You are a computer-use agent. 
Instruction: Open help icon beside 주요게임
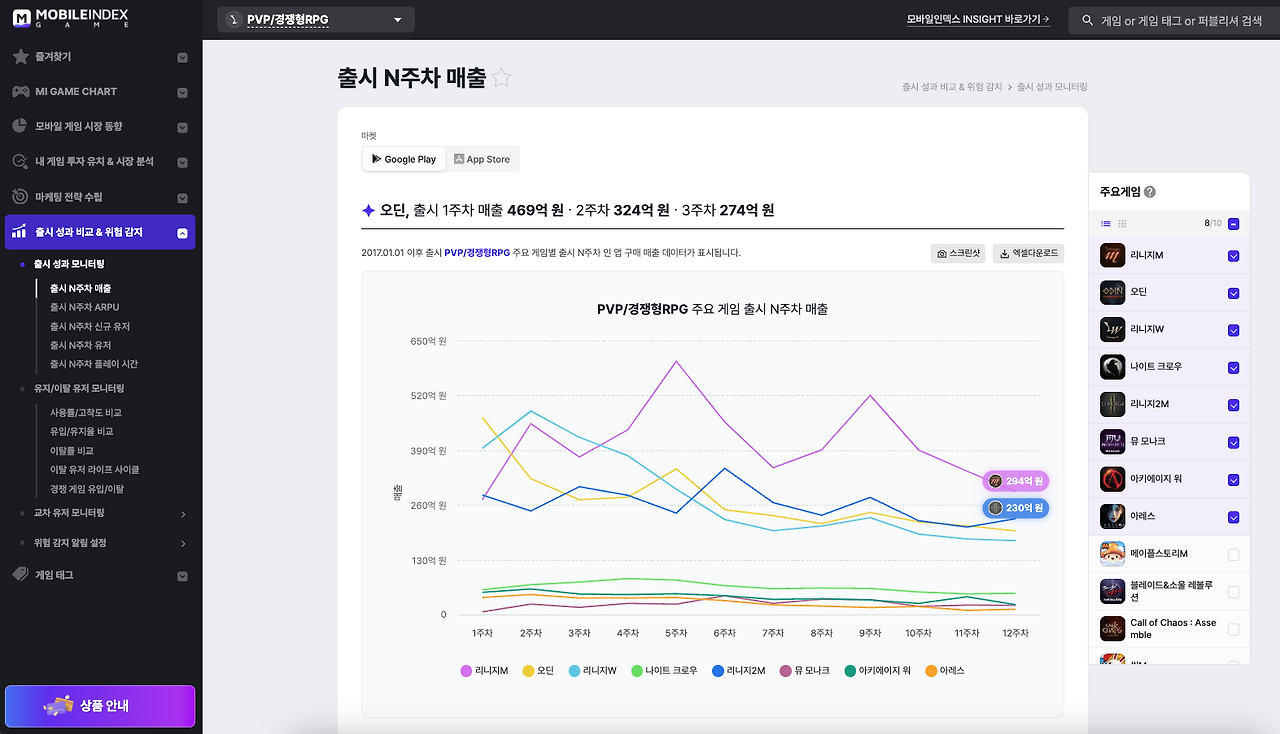[x=1150, y=192]
